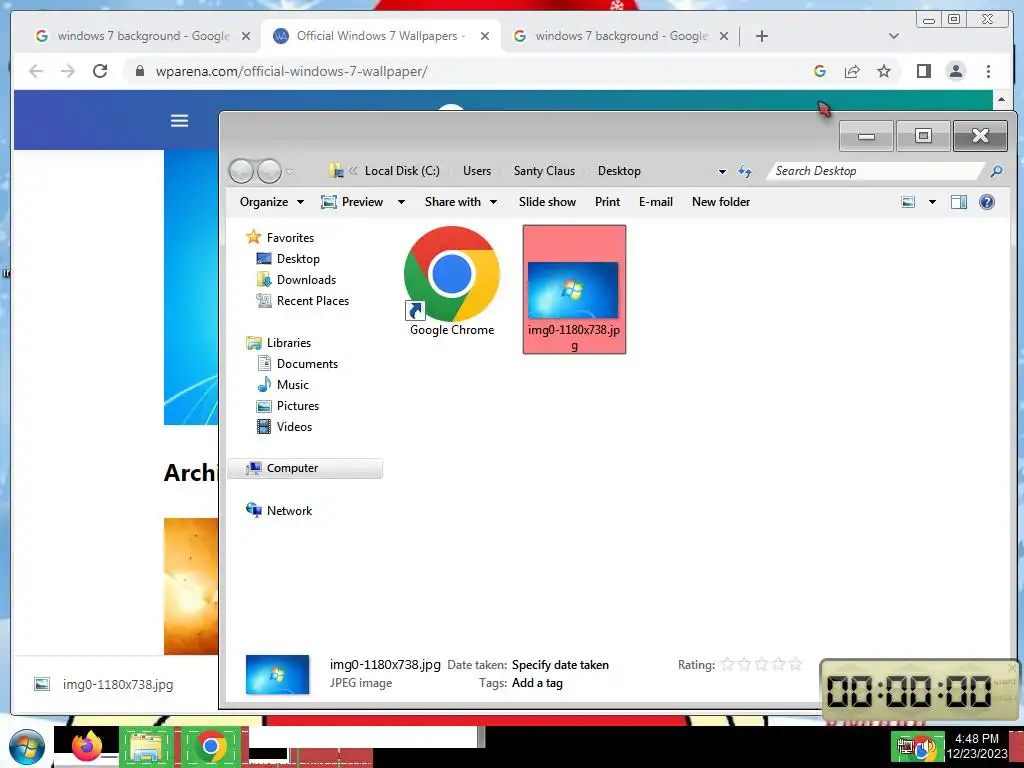Expand the view options dropdown arrow
Screen dimensions: 1024x768
[x=933, y=202]
